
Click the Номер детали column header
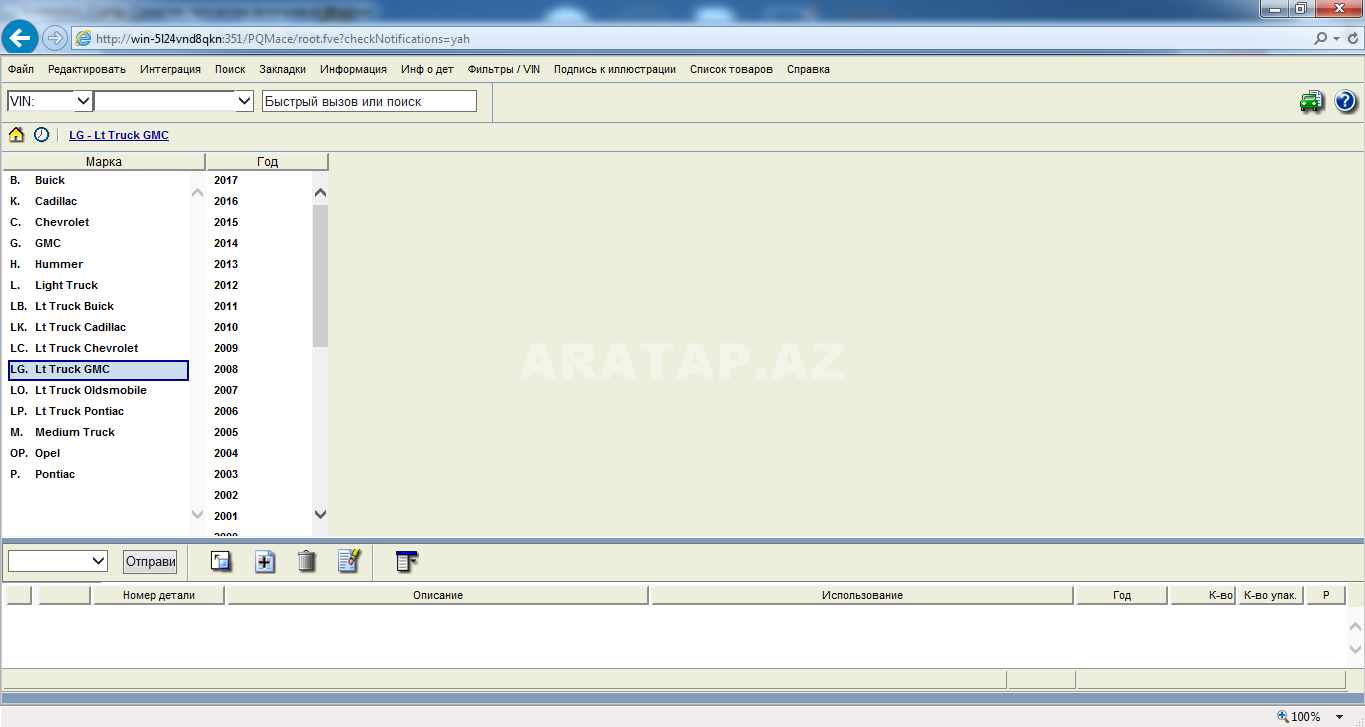(x=159, y=595)
